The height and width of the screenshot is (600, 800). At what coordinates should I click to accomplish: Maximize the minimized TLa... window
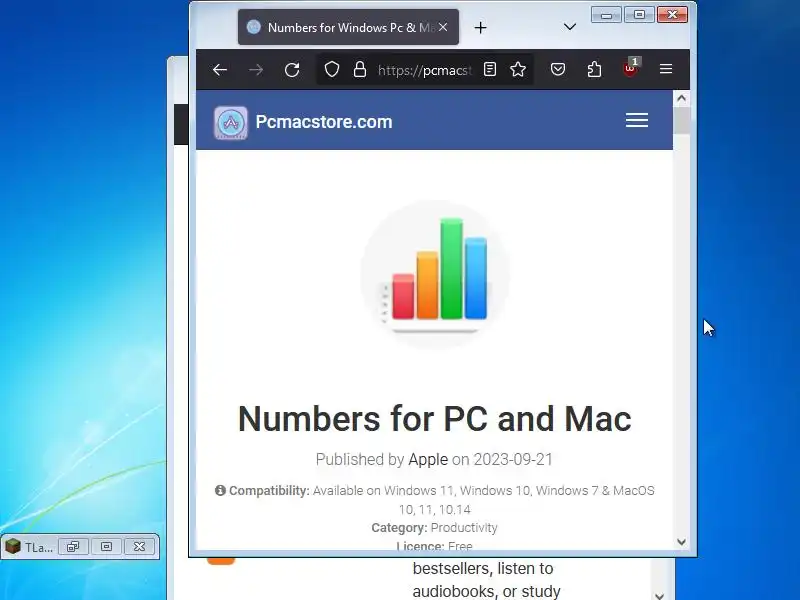(106, 547)
